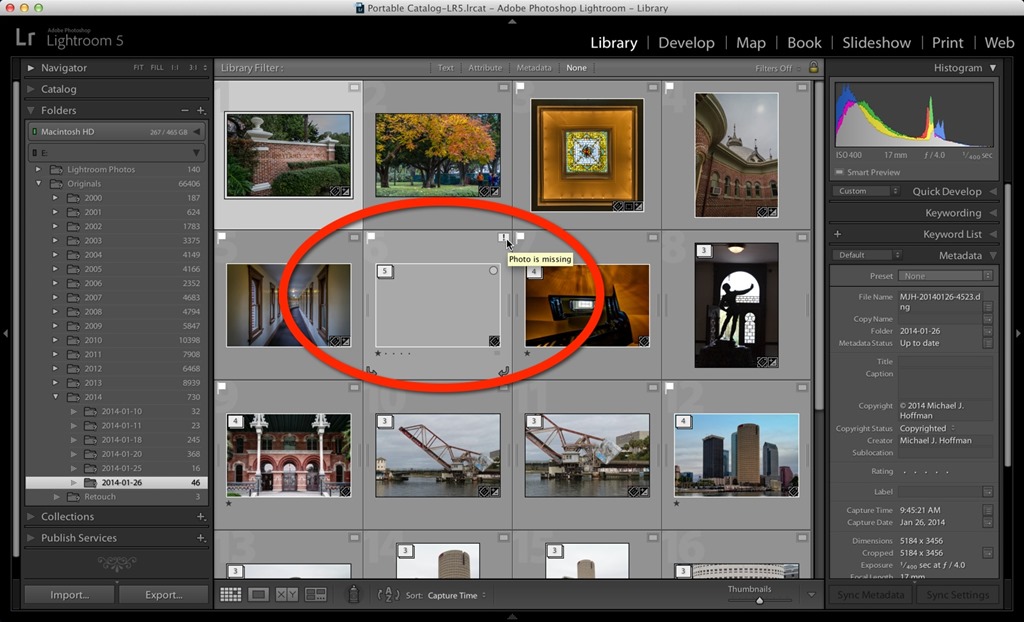Expand the Collections panel
1024x622 pixels.
(31, 517)
